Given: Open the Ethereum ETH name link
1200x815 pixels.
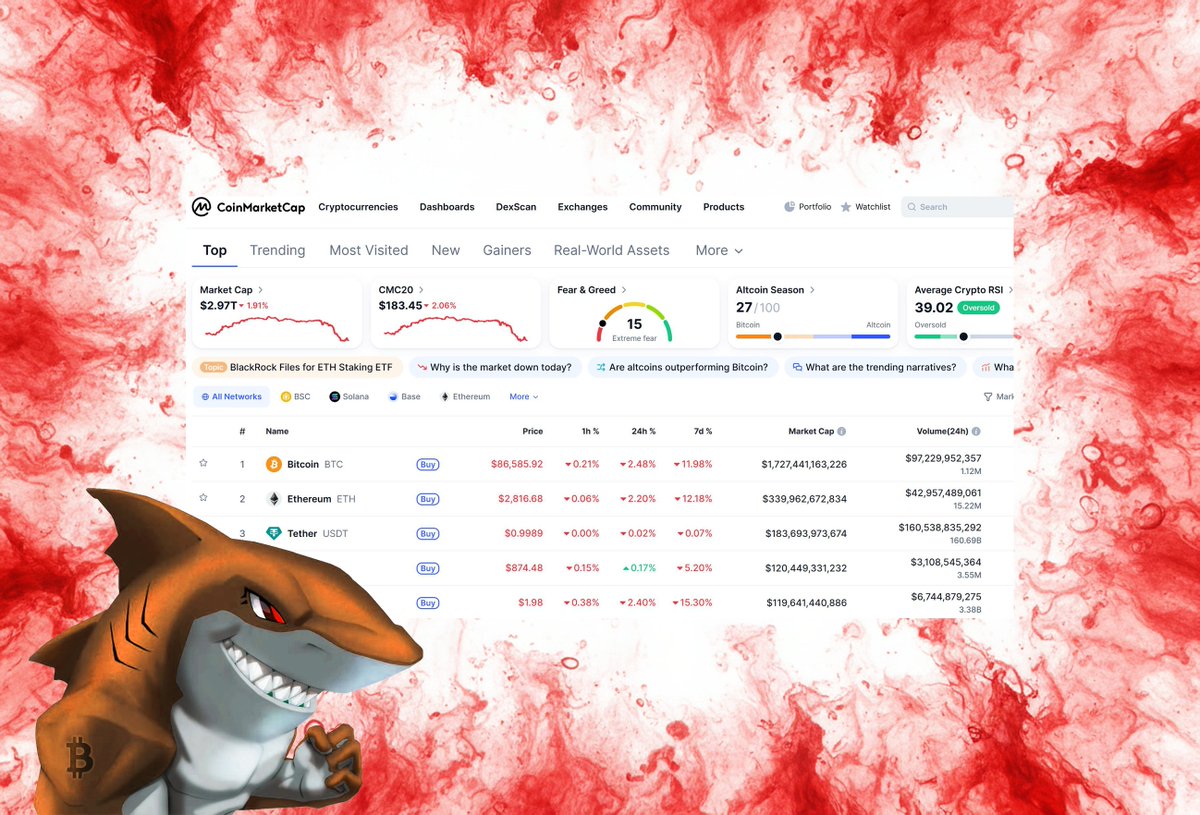Looking at the screenshot, I should point(321,499).
